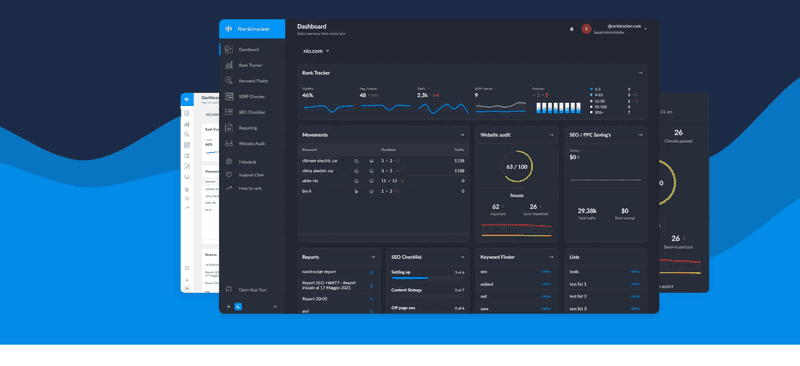Open Rank Tracker via its bar-chart sidebar icon

coord(229,65)
